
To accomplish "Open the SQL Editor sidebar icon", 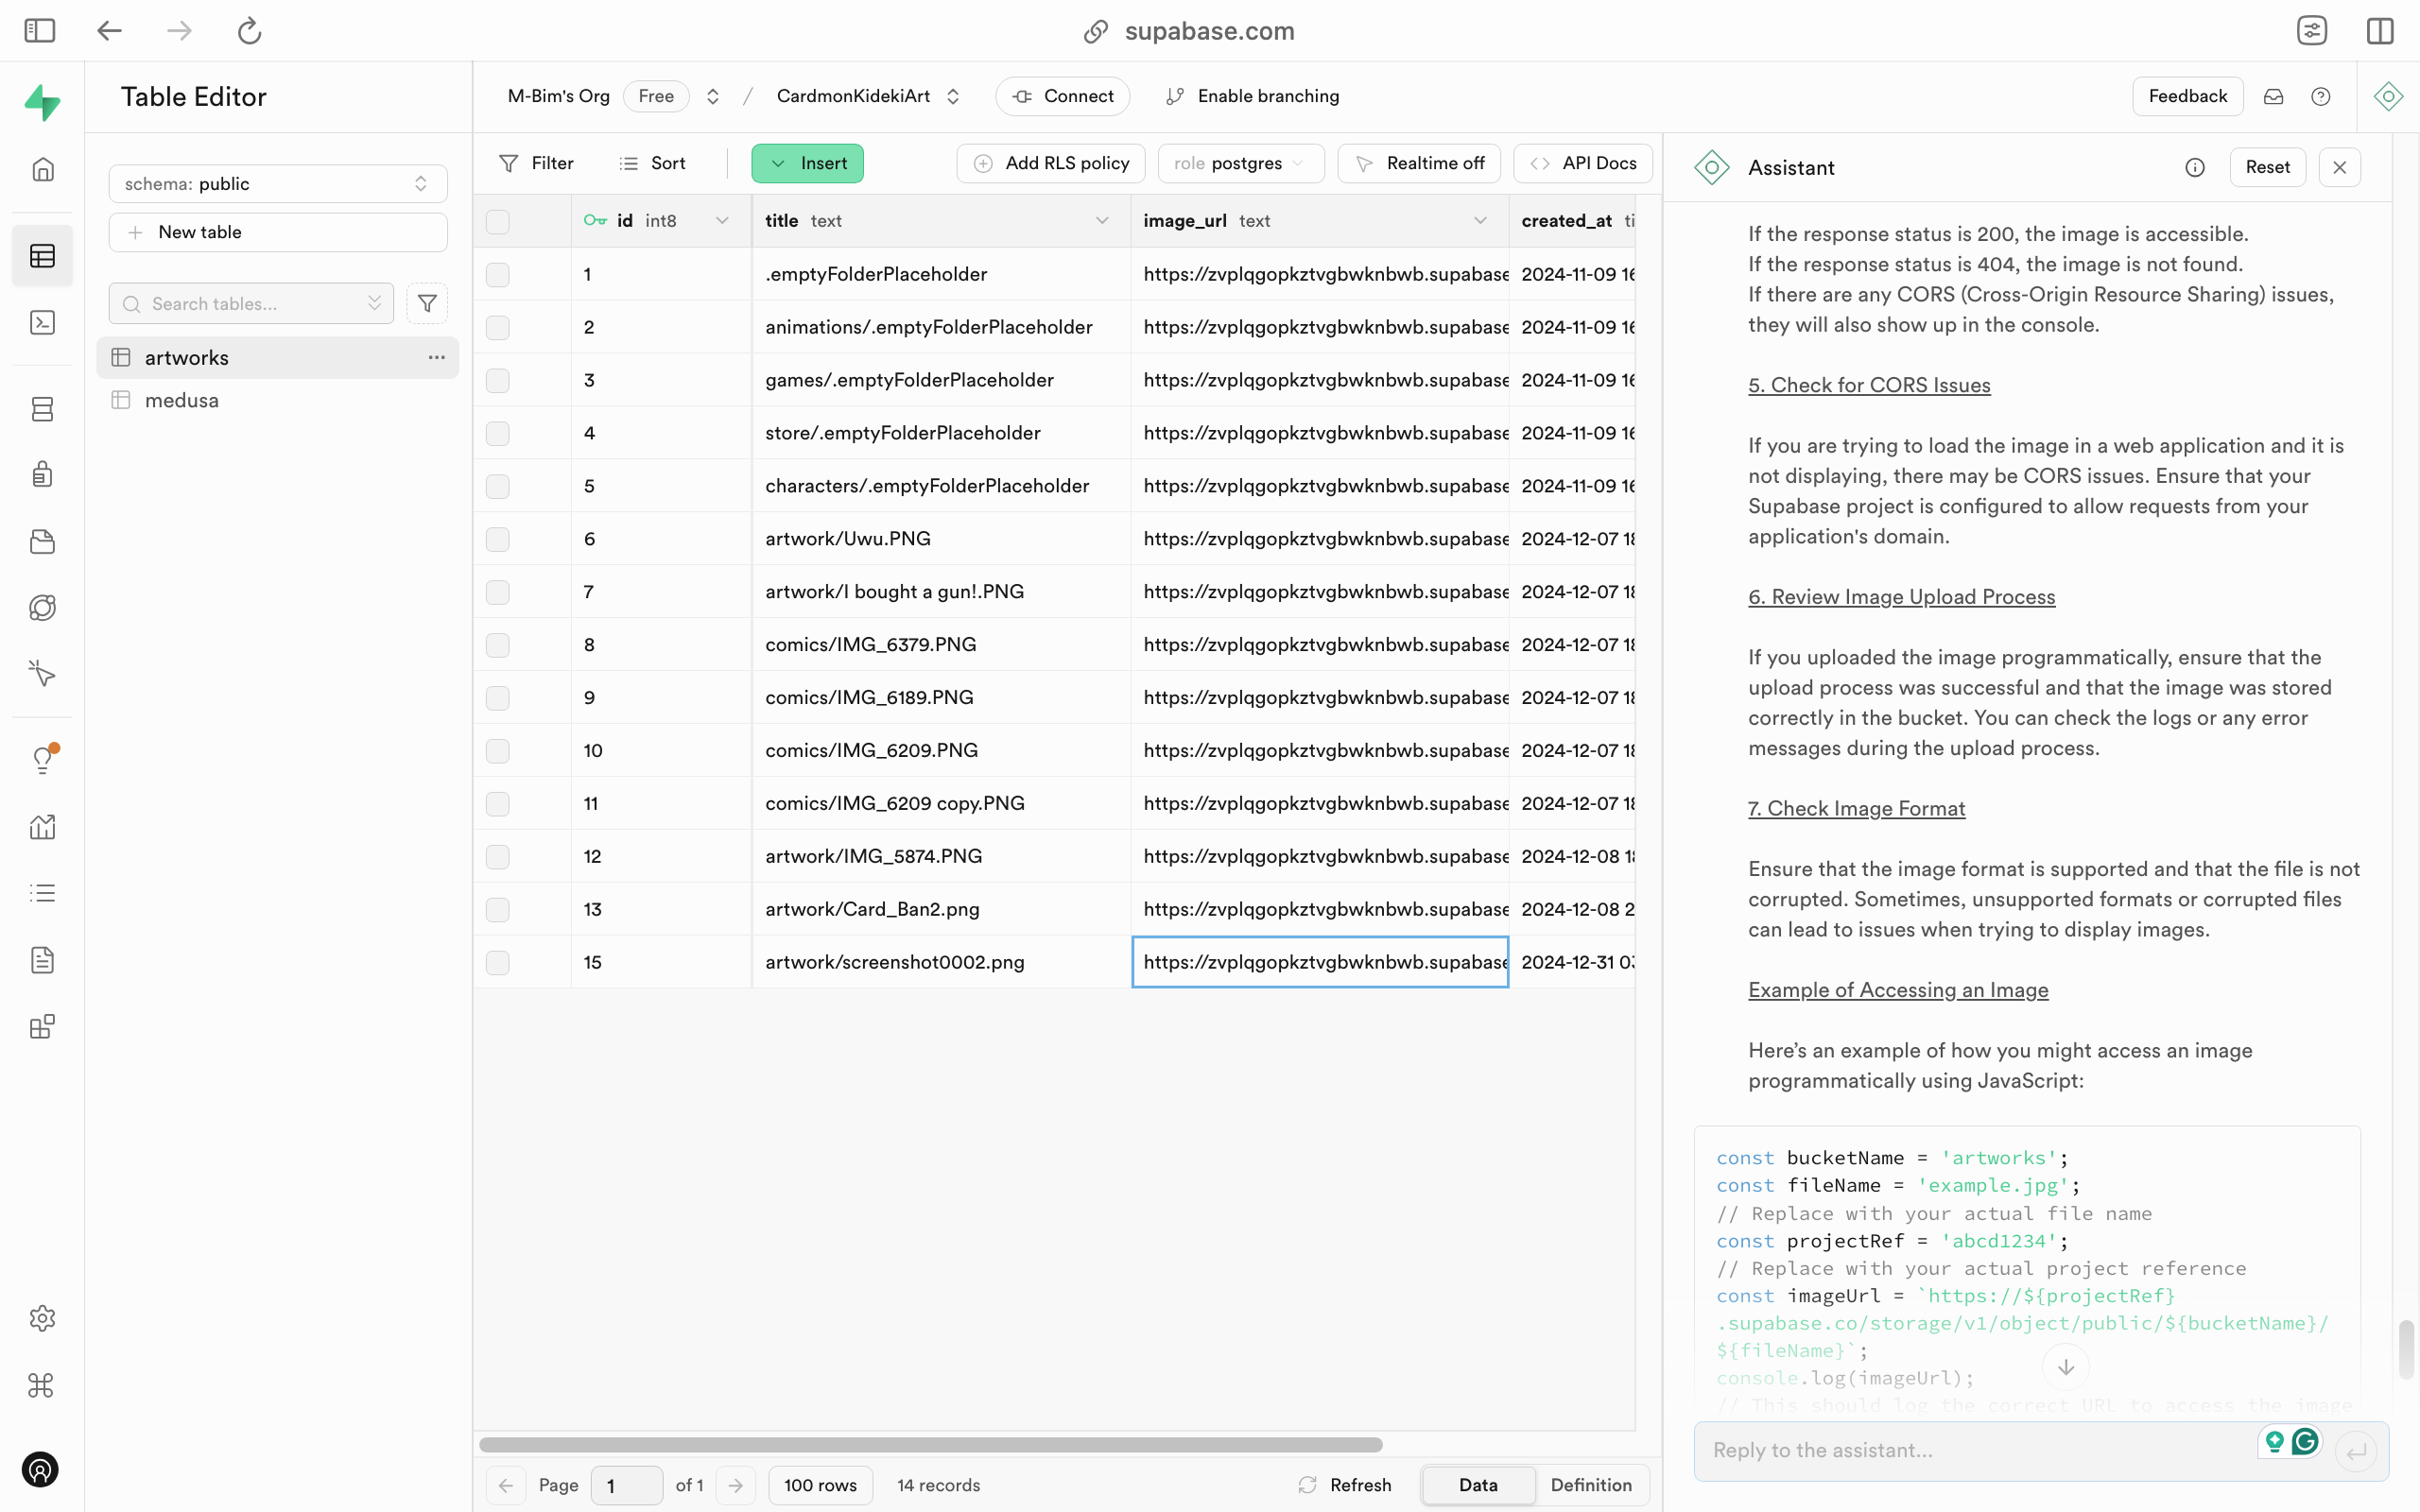I will pyautogui.click(x=42, y=322).
